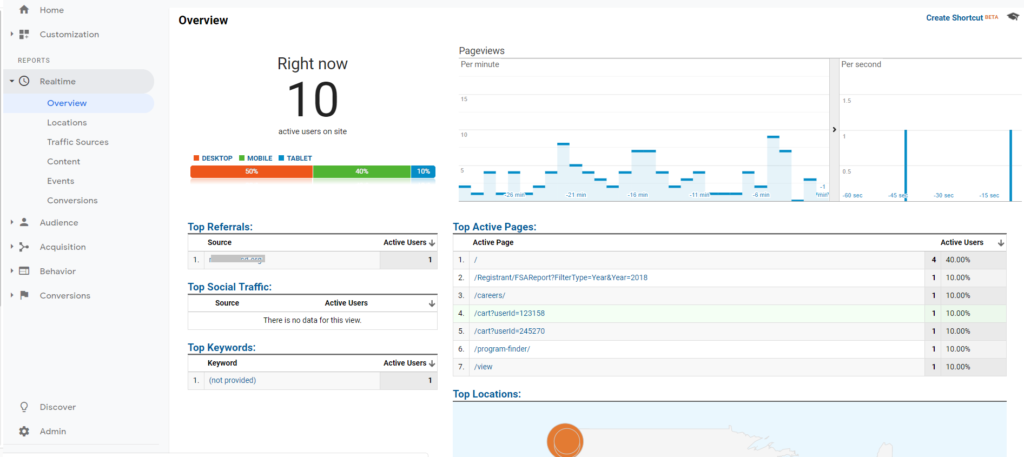Click the DESKTOP legend label

coord(217,159)
